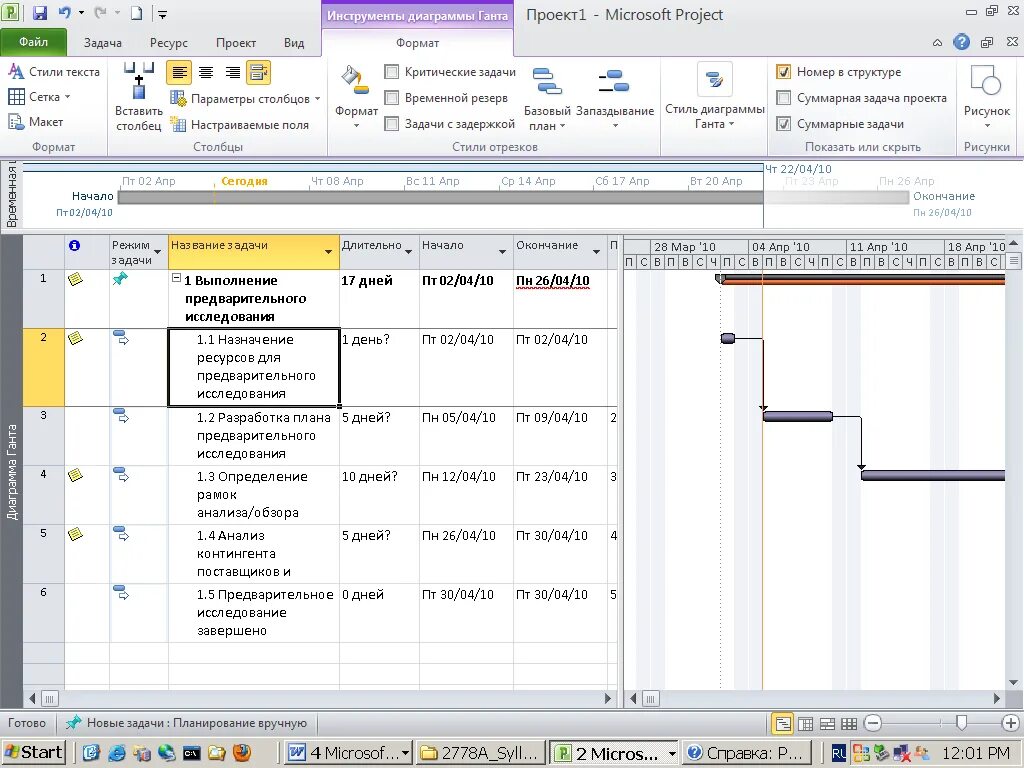Switch to task usage view icon in status bar
1024x768 pixels.
click(806, 724)
